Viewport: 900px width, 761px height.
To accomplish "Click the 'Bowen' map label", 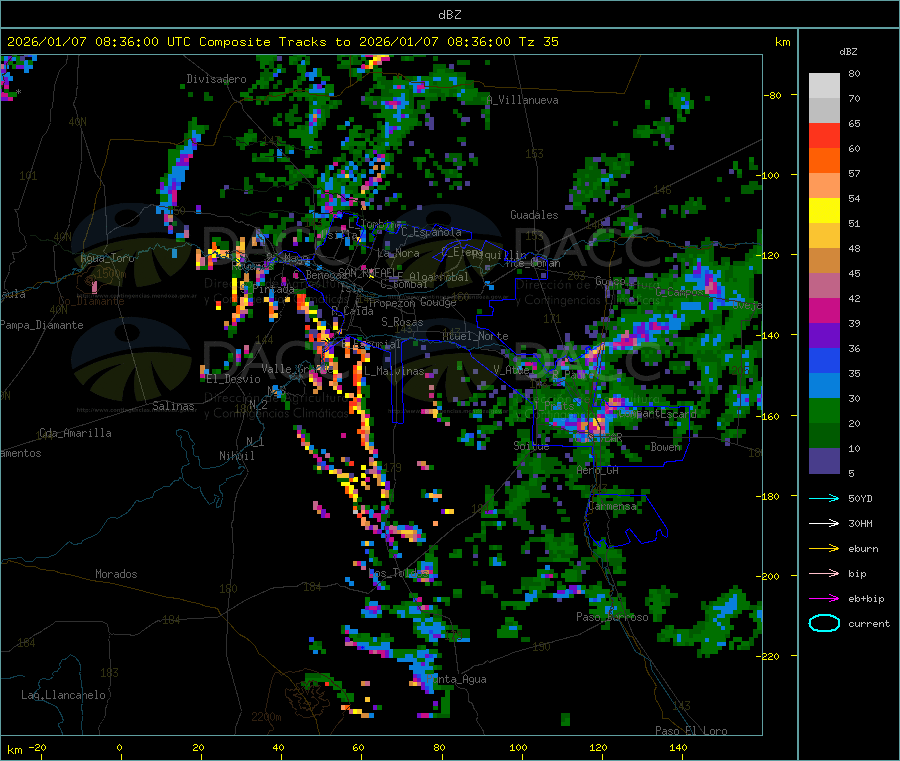I will tap(666, 446).
